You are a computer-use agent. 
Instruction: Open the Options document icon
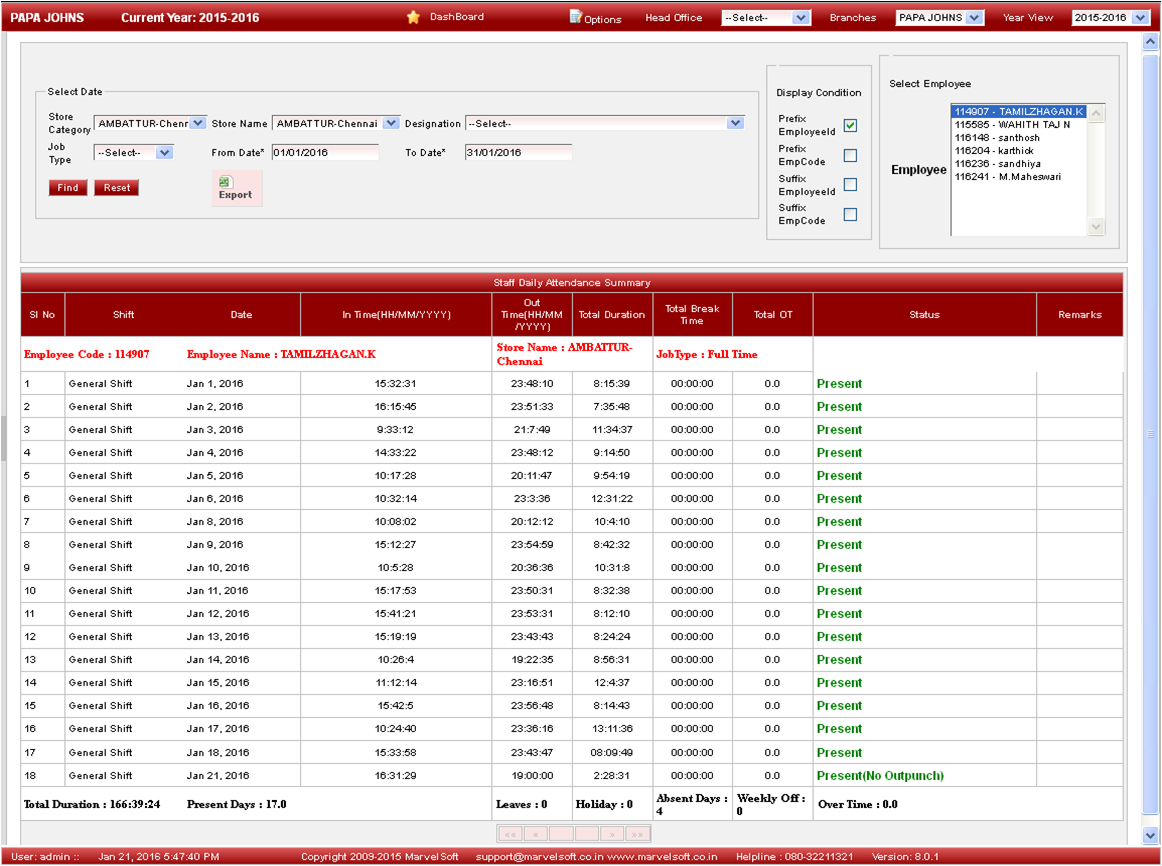tap(576, 17)
